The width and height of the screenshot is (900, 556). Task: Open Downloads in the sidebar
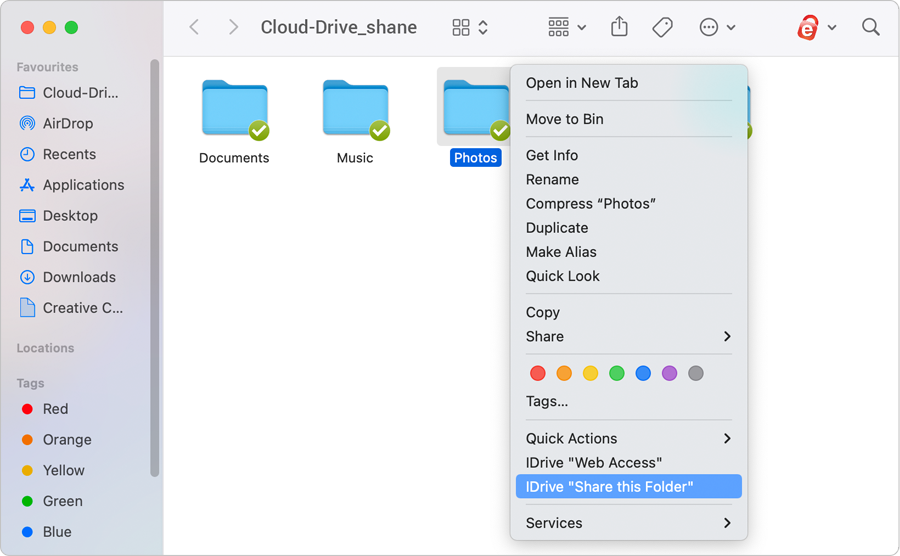80,277
